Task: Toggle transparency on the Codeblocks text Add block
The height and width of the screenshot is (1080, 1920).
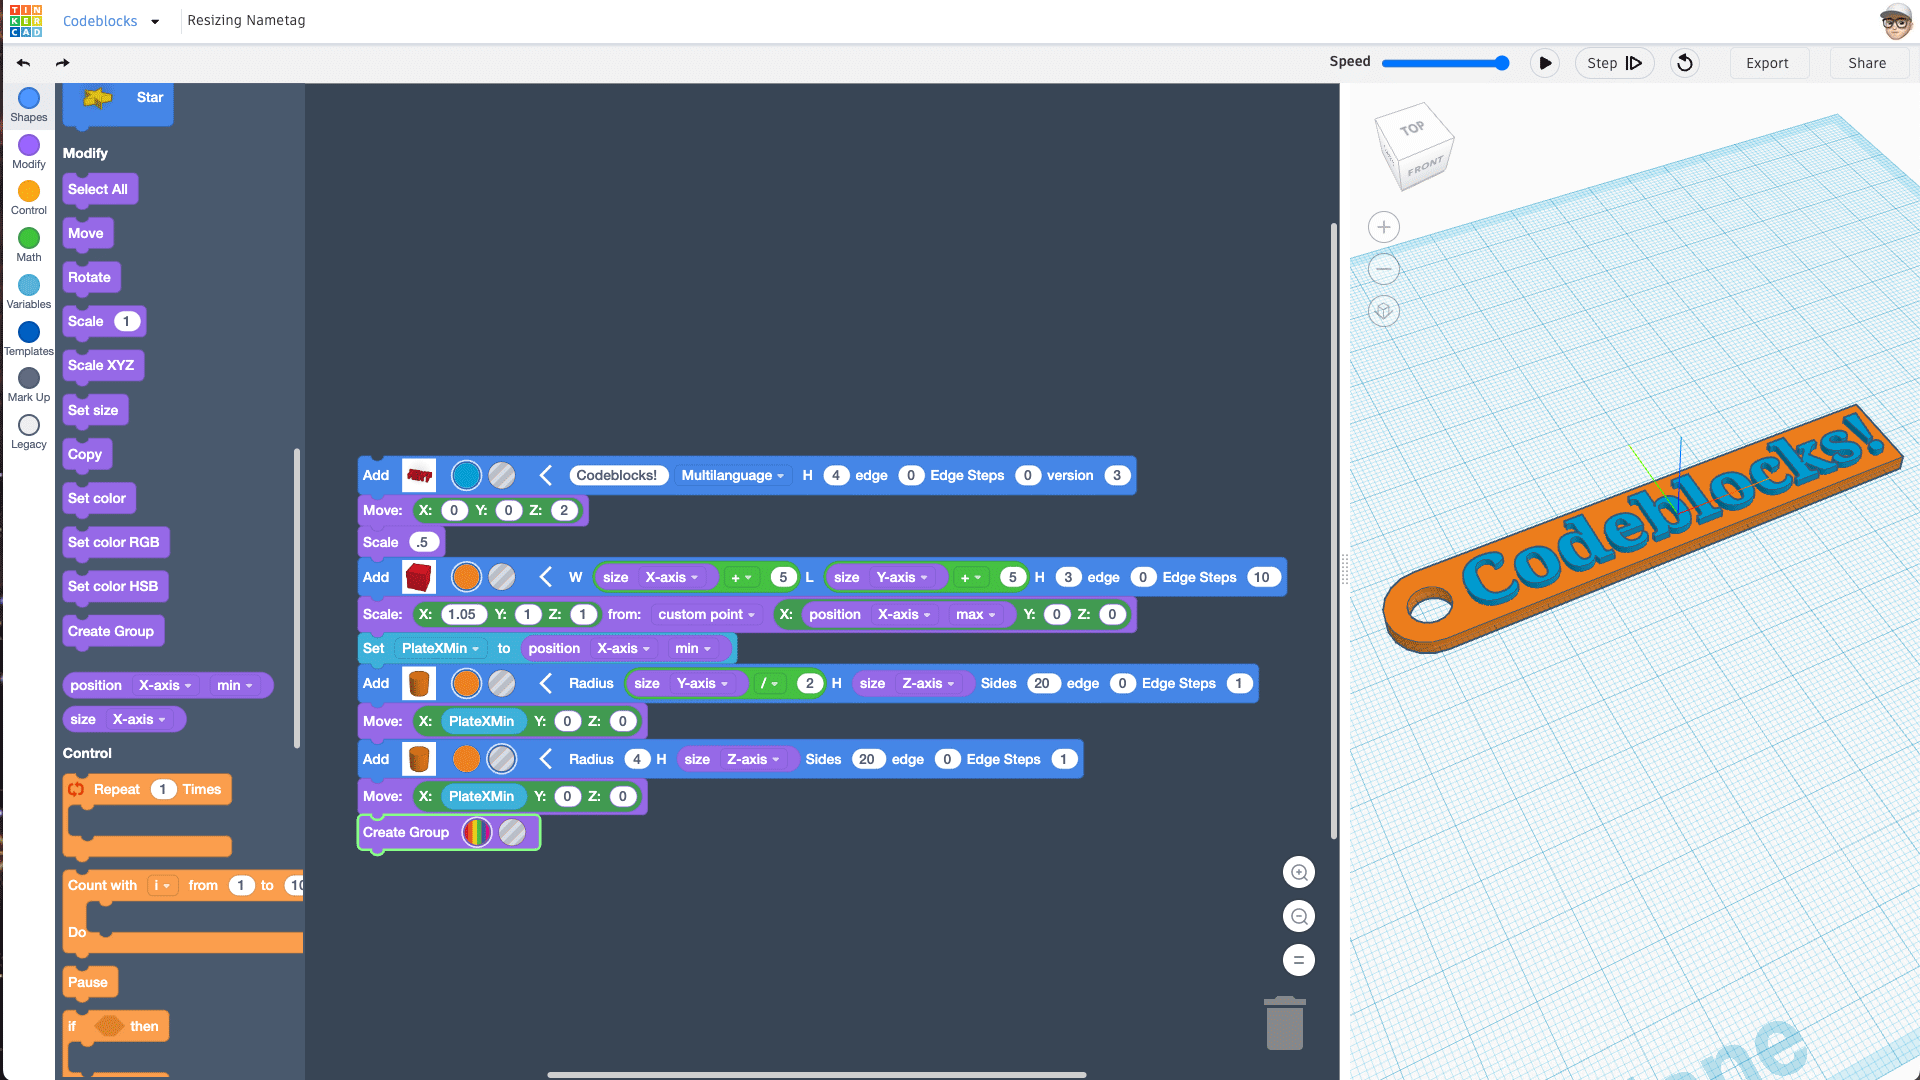Action: point(501,475)
